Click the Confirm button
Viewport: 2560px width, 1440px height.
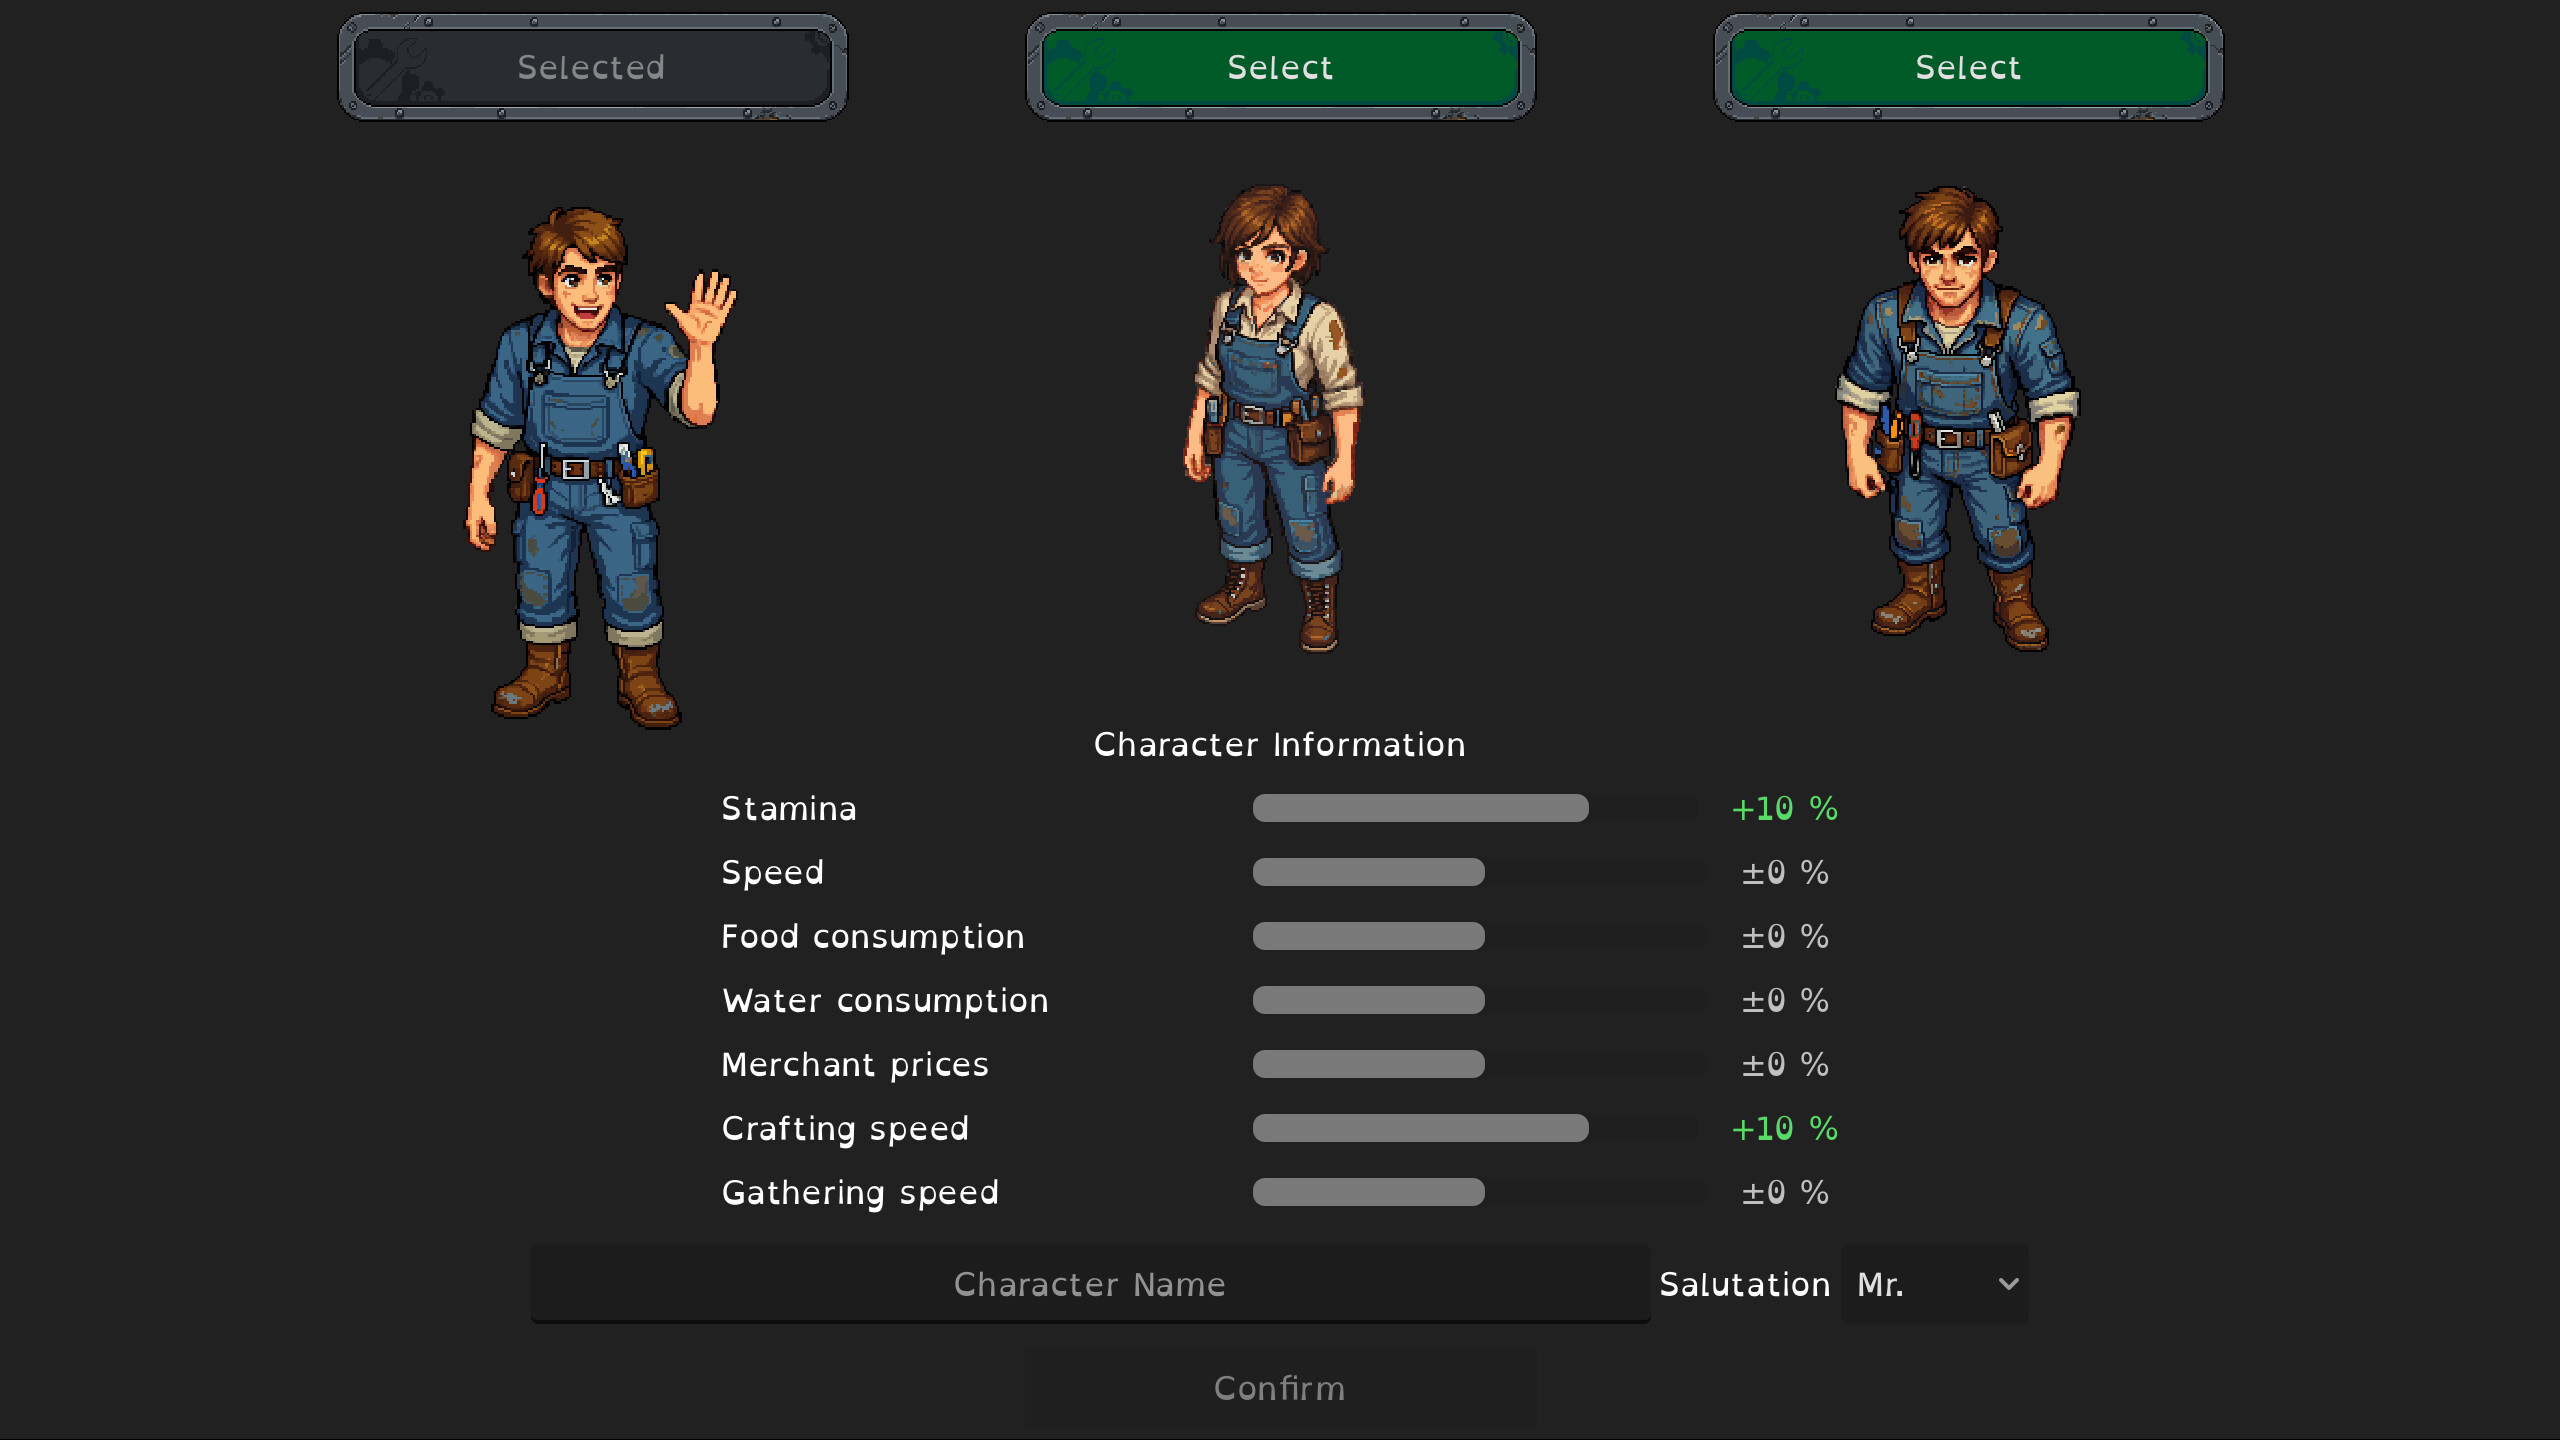(x=1280, y=1388)
